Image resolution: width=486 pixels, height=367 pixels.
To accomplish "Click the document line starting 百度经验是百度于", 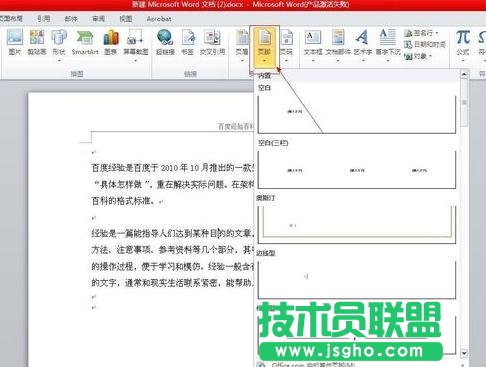I will [x=172, y=167].
